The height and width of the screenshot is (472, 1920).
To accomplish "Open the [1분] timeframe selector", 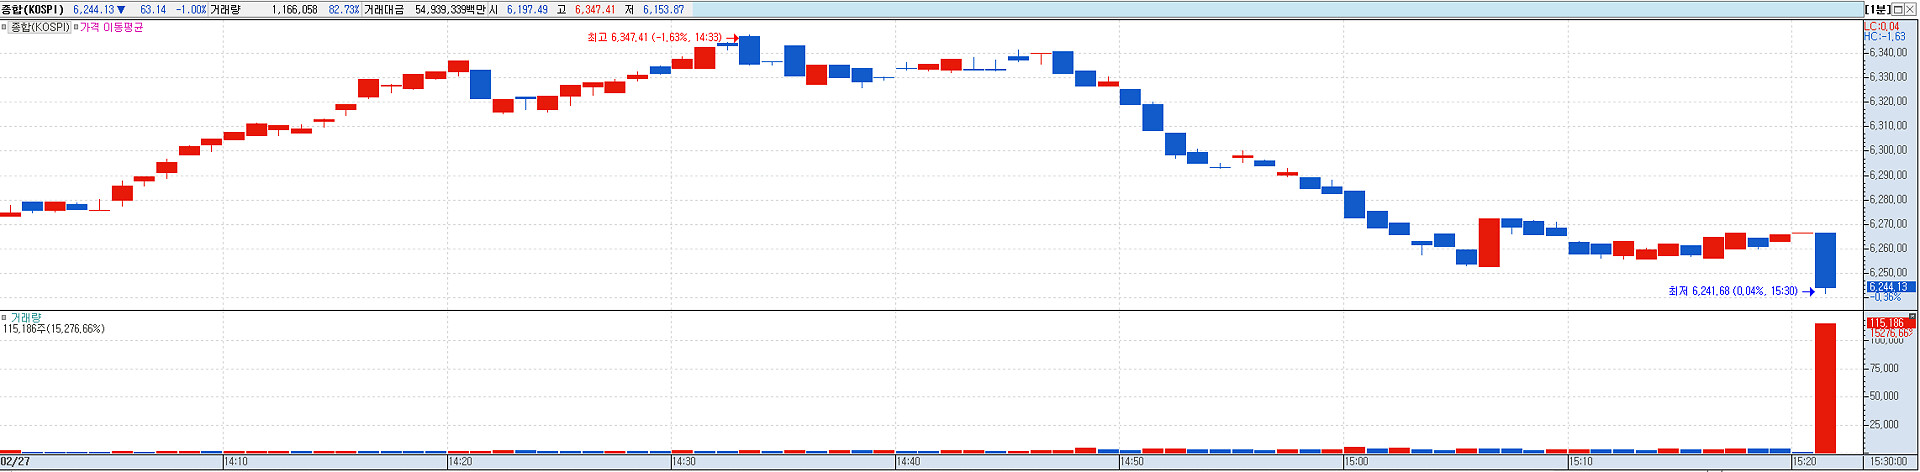I will click(x=1877, y=9).
